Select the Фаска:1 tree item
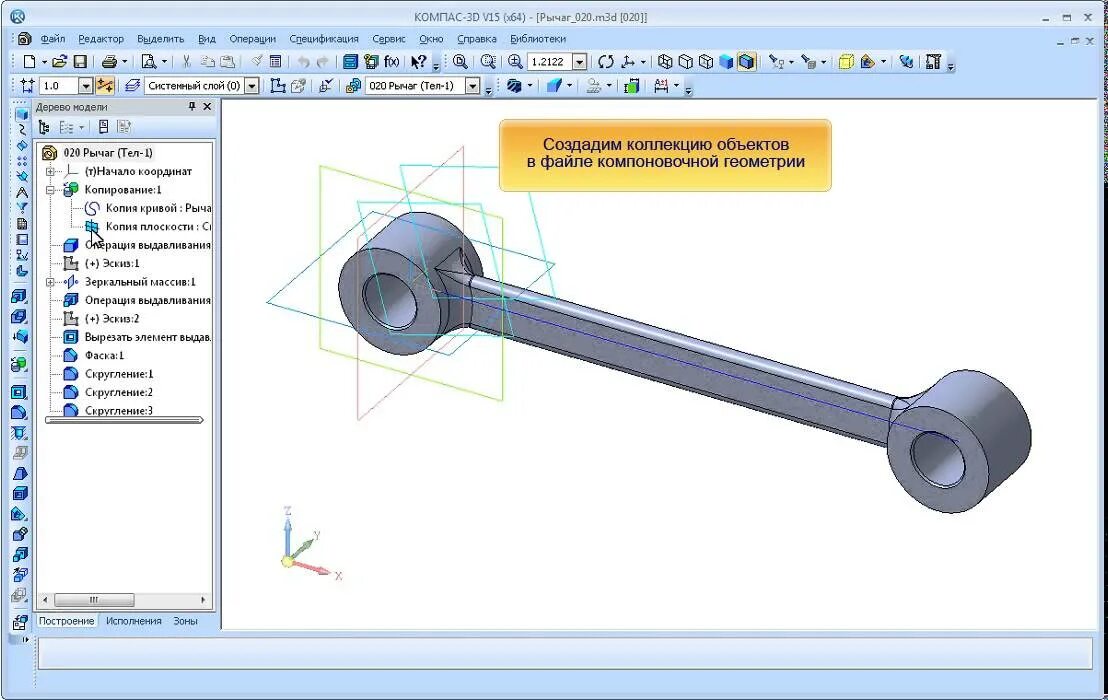This screenshot has height=700, width=1108. [104, 355]
